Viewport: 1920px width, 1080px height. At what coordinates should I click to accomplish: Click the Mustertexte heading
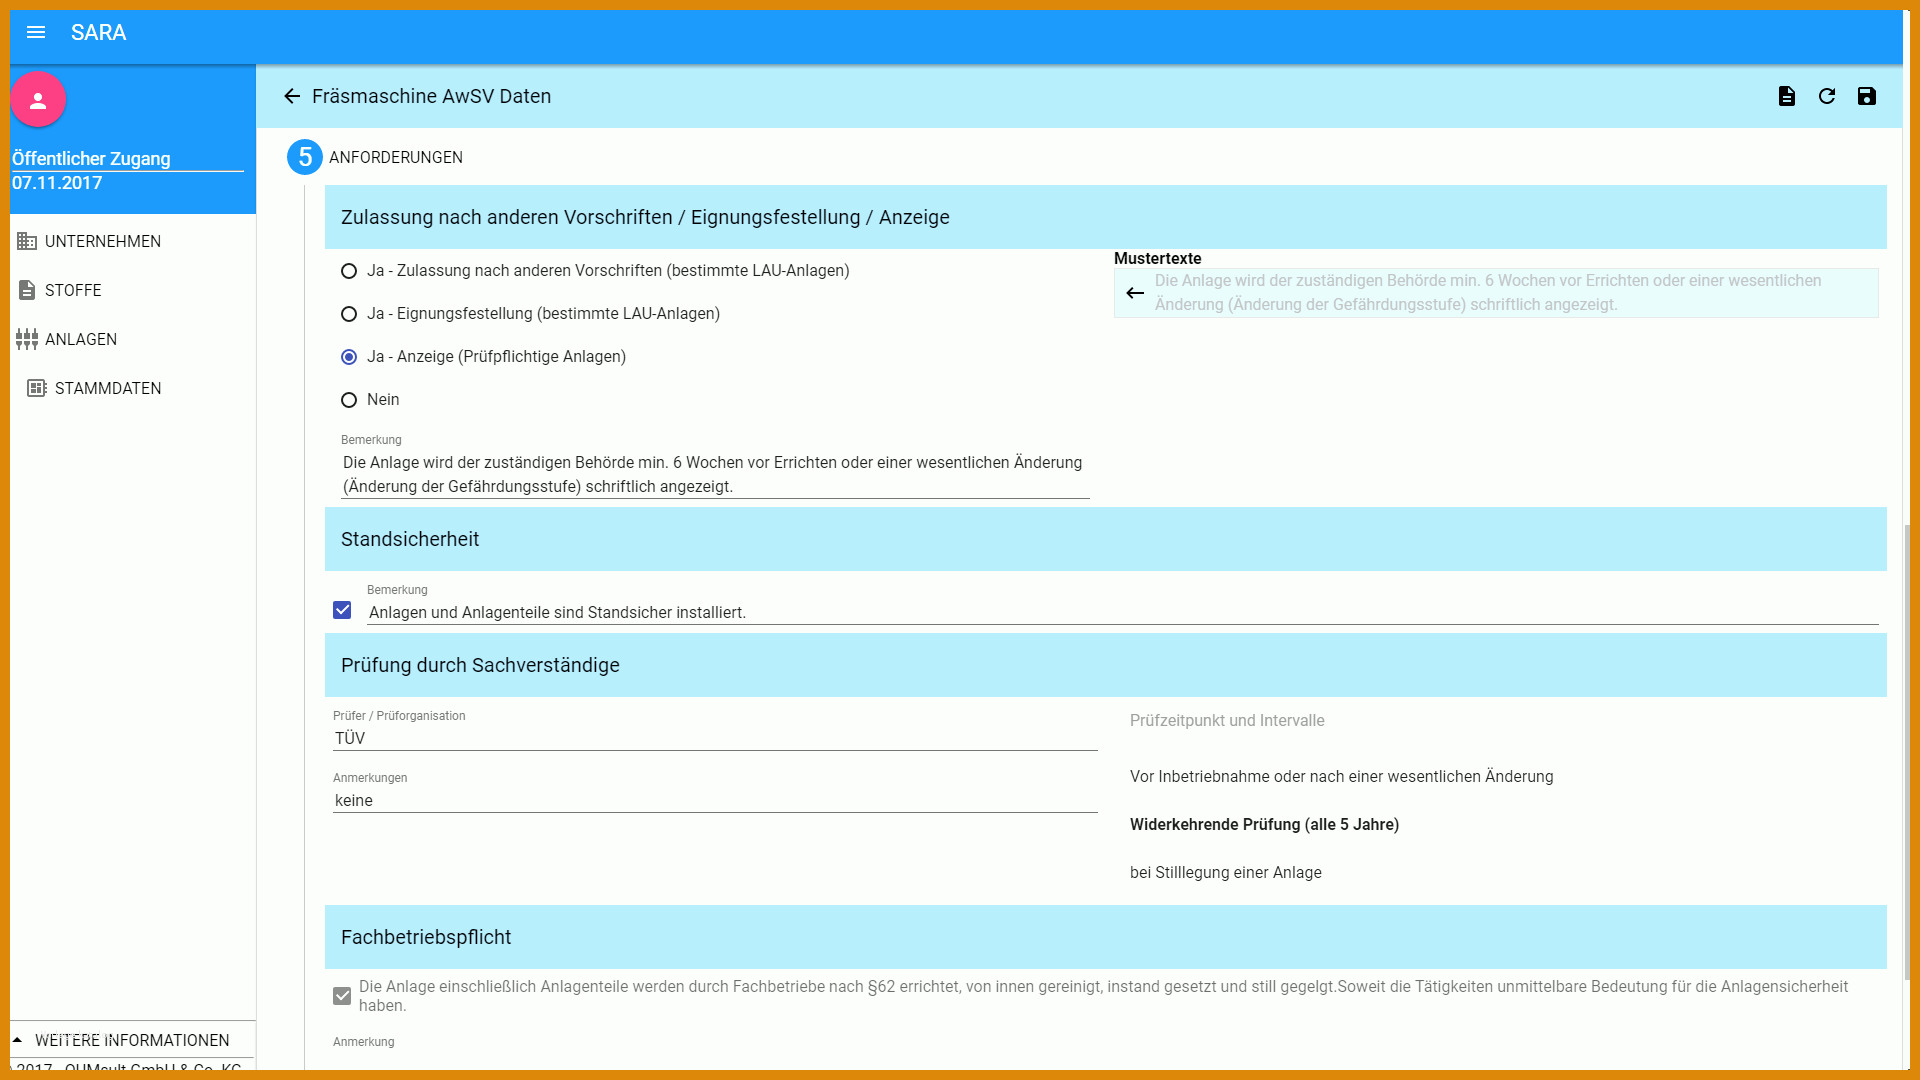point(1157,259)
